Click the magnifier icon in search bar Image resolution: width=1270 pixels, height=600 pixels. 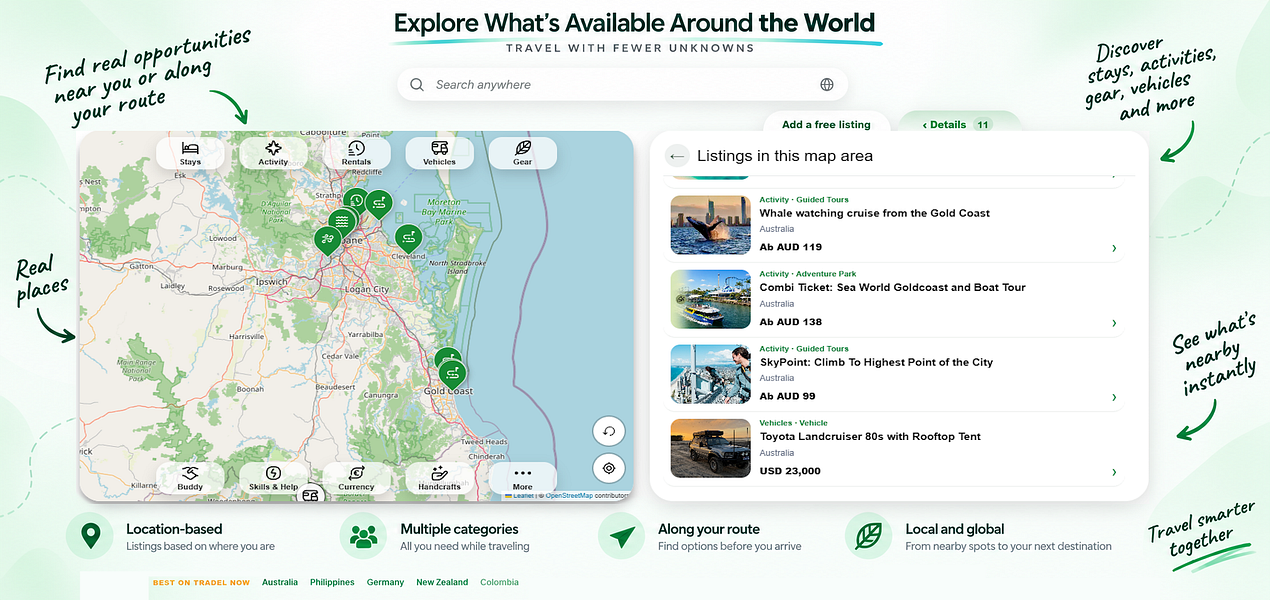(417, 85)
